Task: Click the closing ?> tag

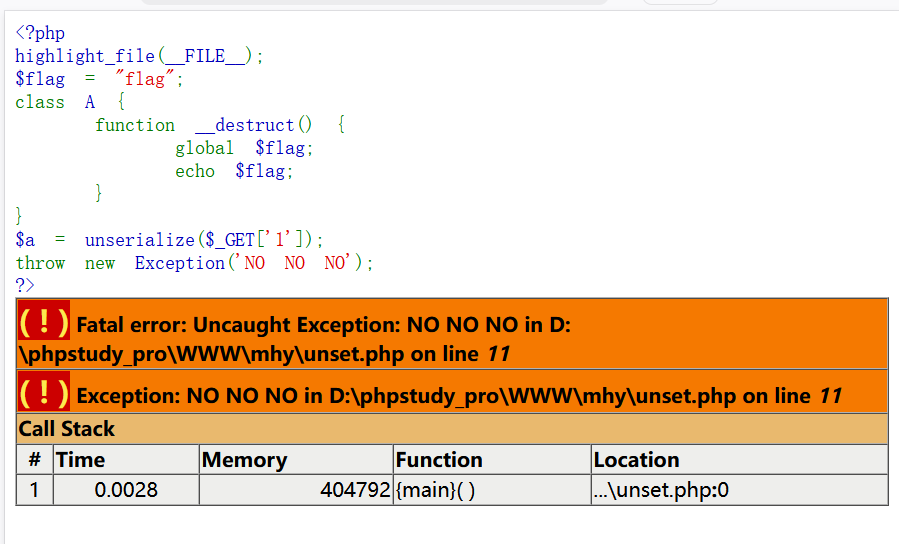Action: (x=25, y=285)
